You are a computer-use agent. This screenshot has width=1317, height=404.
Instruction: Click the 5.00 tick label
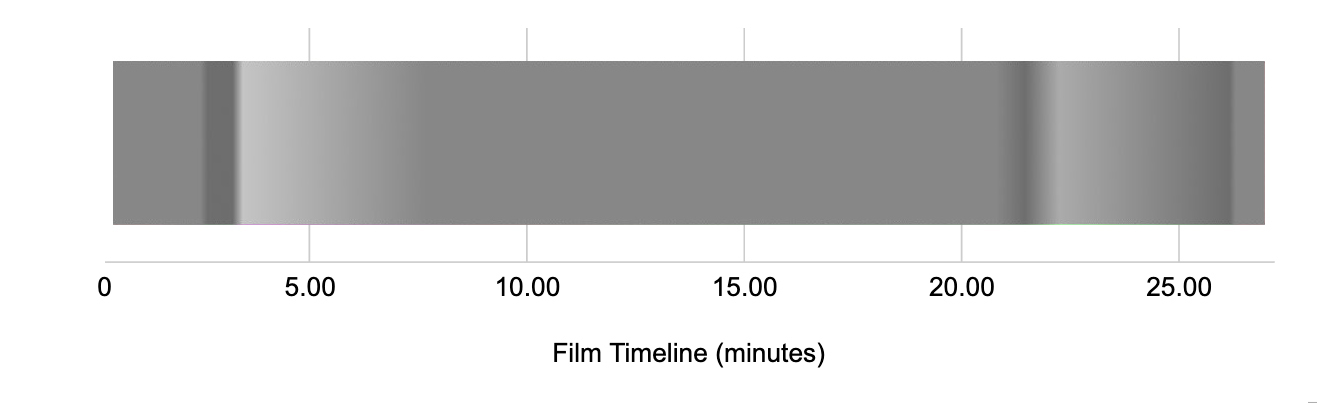(309, 289)
